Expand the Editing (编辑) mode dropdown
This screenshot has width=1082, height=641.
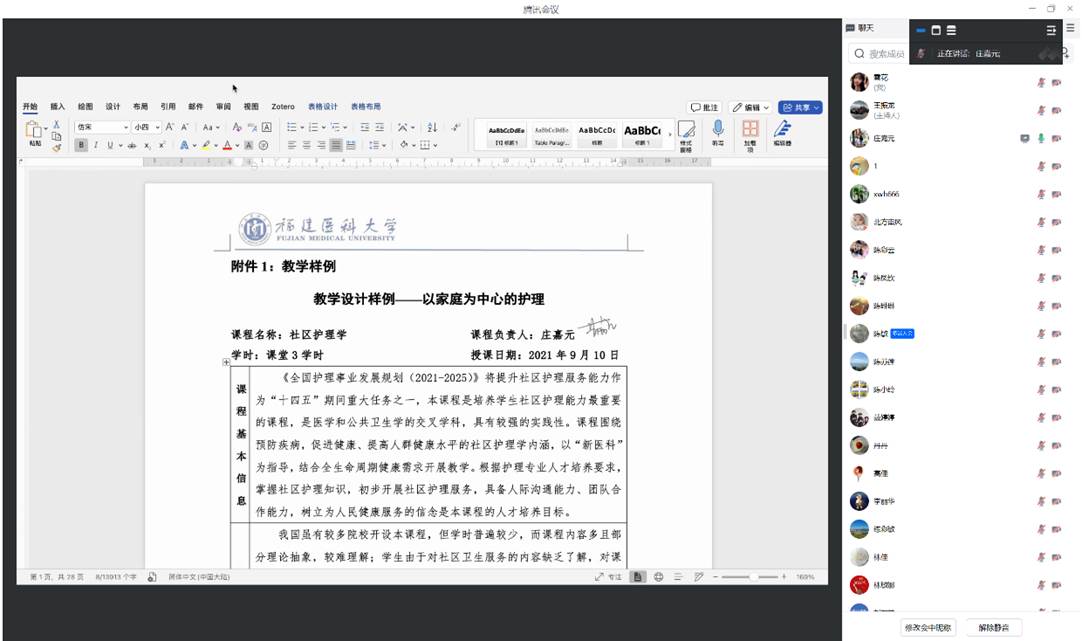point(750,107)
